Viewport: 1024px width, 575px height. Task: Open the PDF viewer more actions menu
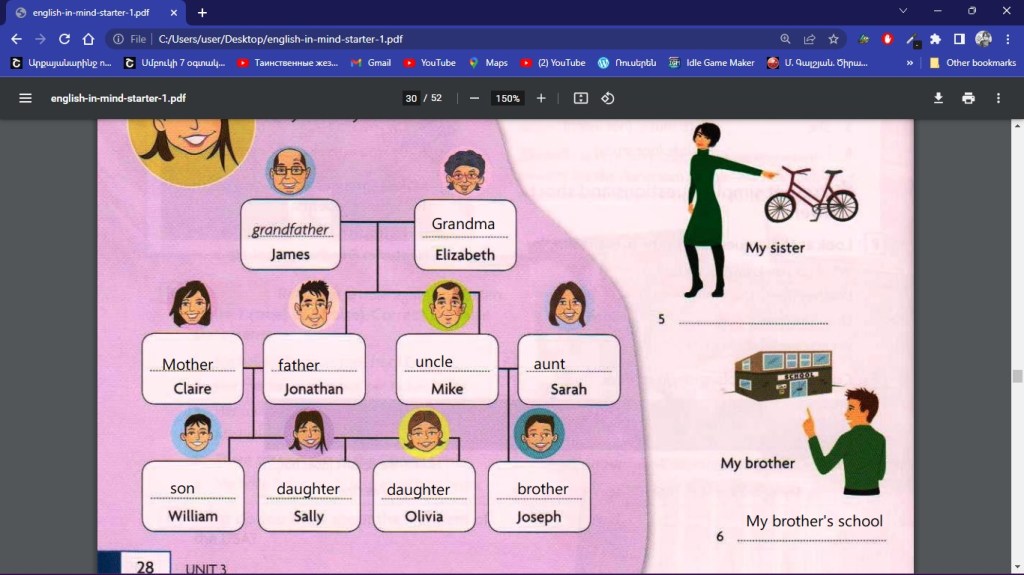pyautogui.click(x=998, y=98)
